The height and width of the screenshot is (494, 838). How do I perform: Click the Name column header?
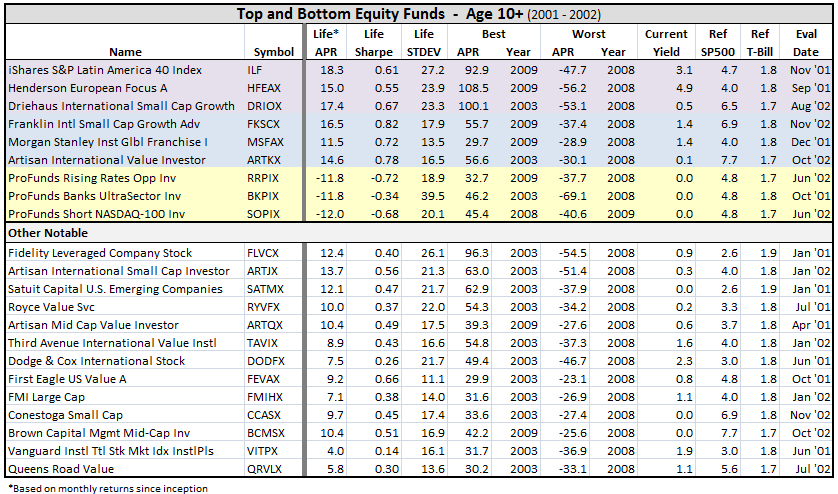coord(125,52)
